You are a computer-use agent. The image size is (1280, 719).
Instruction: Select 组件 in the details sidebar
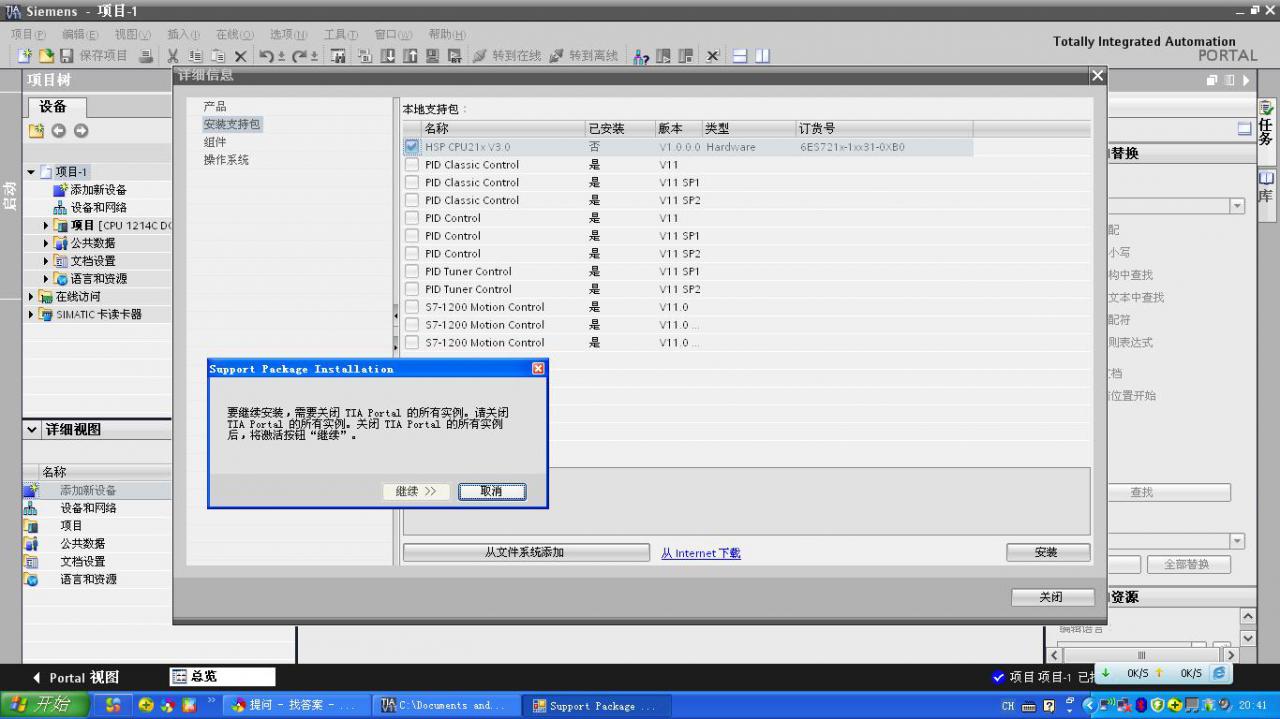[214, 142]
